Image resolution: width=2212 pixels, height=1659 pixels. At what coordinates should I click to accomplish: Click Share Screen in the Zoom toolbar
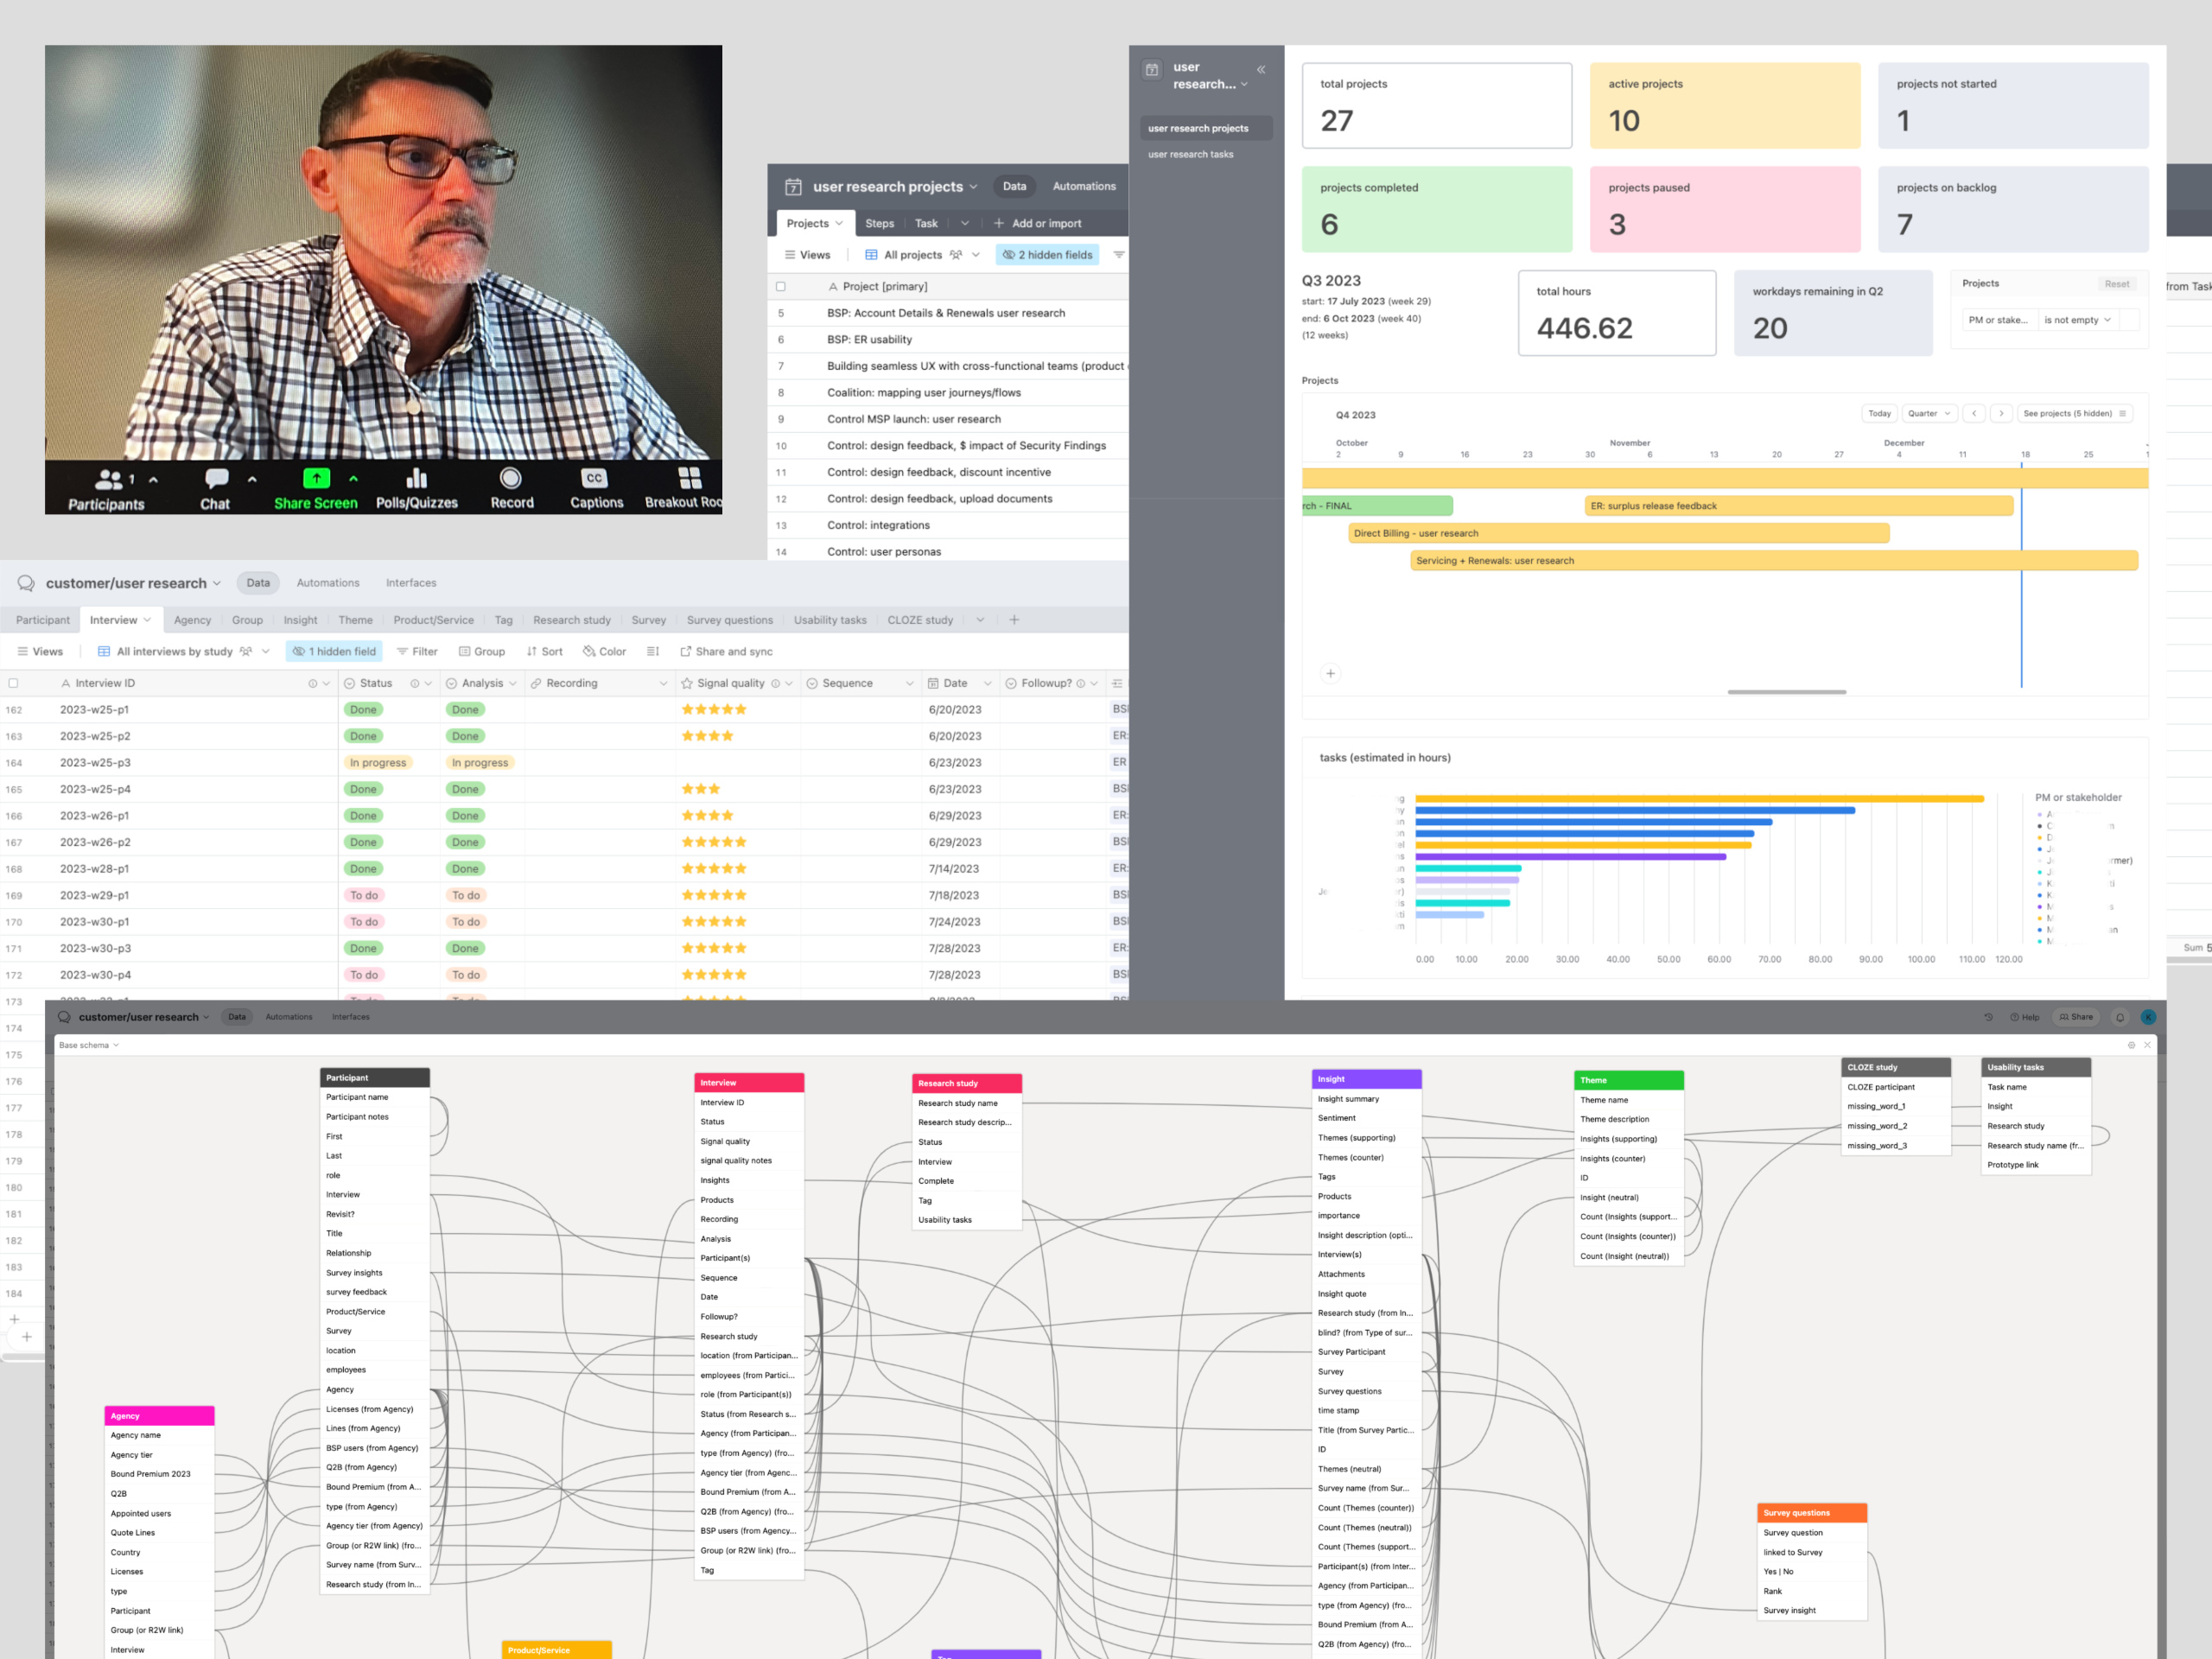coord(315,488)
